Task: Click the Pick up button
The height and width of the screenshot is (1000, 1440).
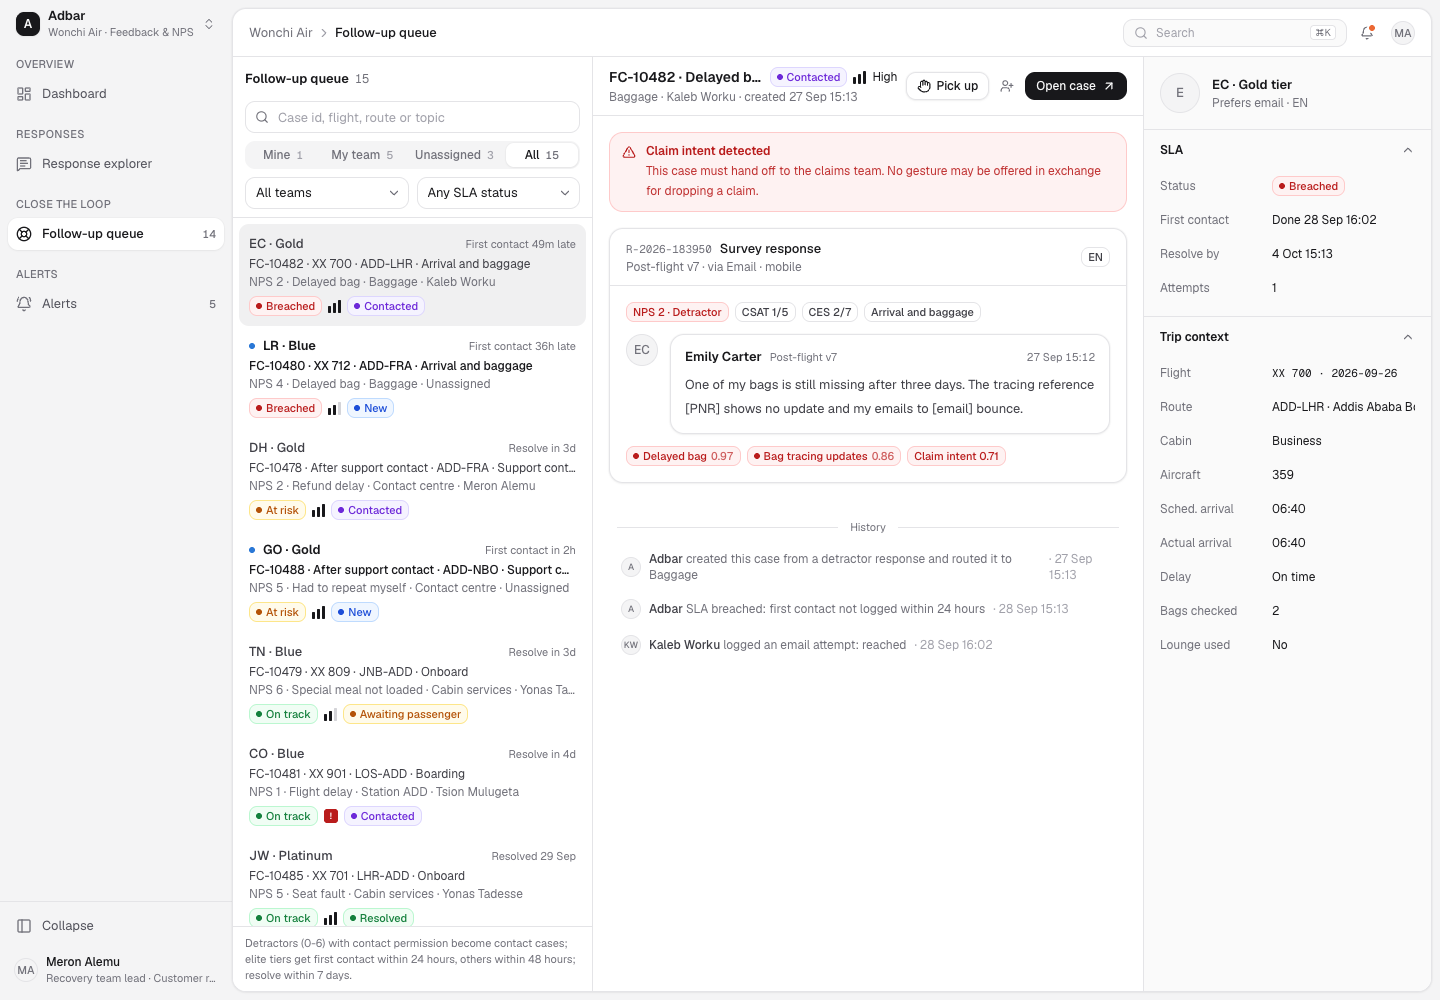Action: (948, 86)
